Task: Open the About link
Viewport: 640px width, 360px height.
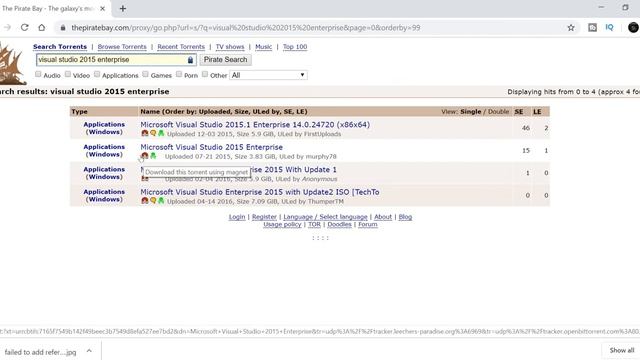Action: coord(383,217)
